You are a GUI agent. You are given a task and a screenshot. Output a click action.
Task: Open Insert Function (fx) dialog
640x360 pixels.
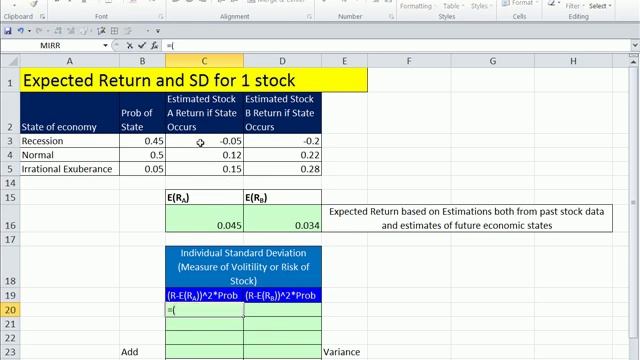coord(154,46)
